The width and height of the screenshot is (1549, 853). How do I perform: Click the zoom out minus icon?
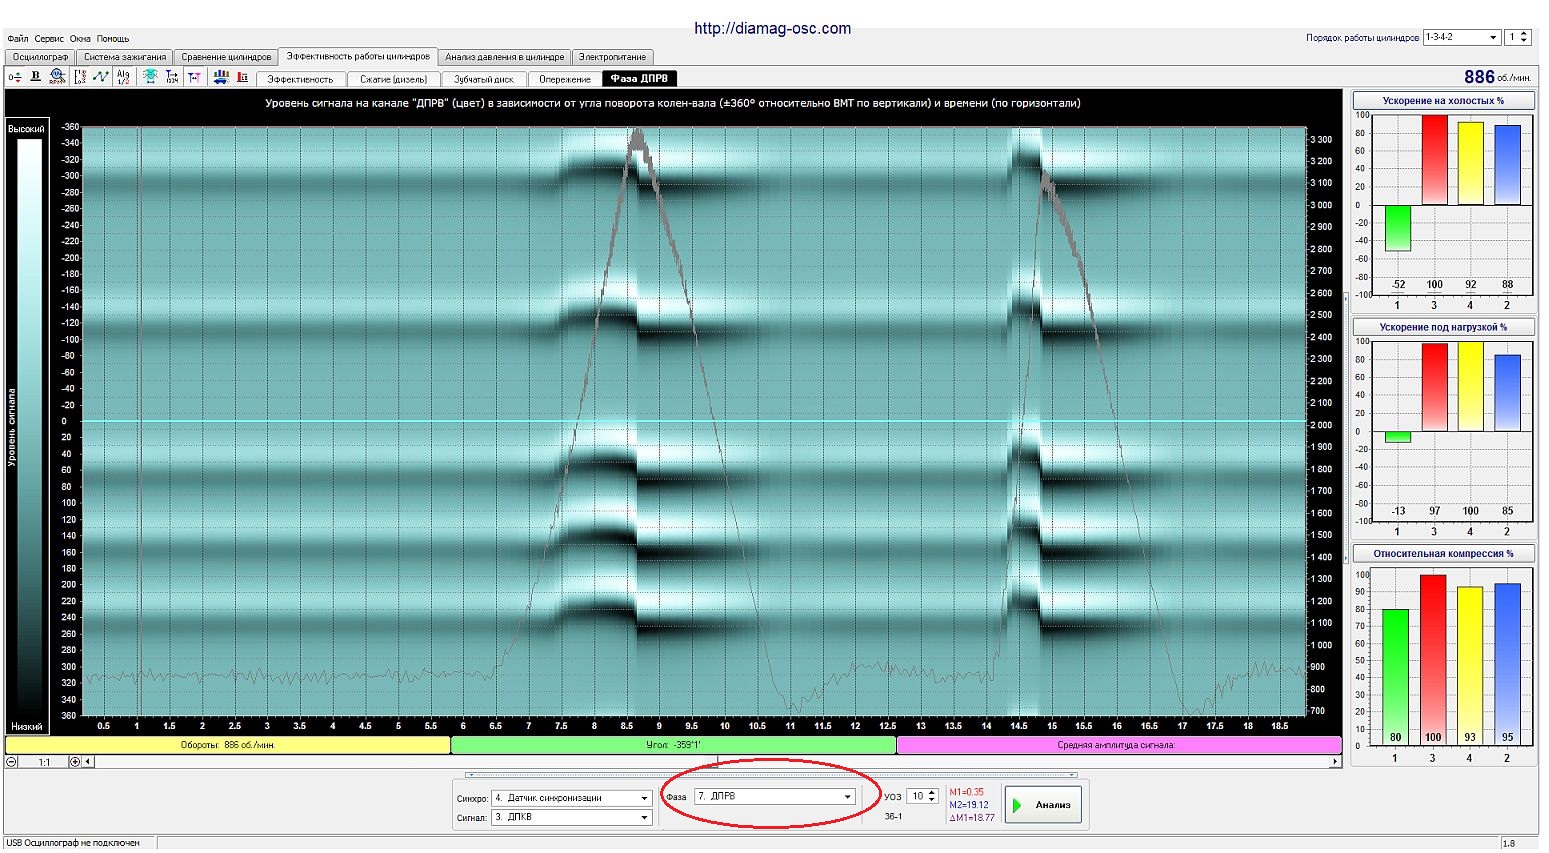(12, 762)
